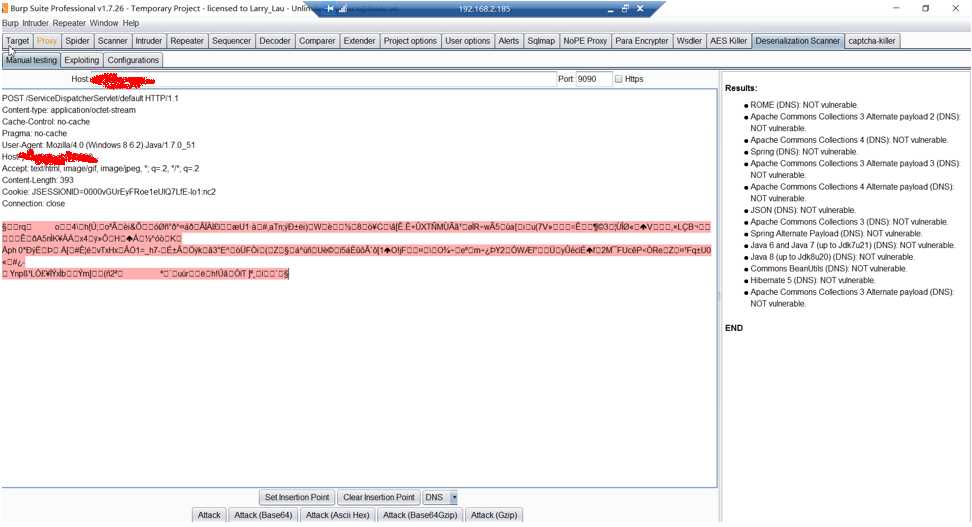The image size is (972, 527).
Task: Minimize the remote desktop session bar
Action: [611, 9]
